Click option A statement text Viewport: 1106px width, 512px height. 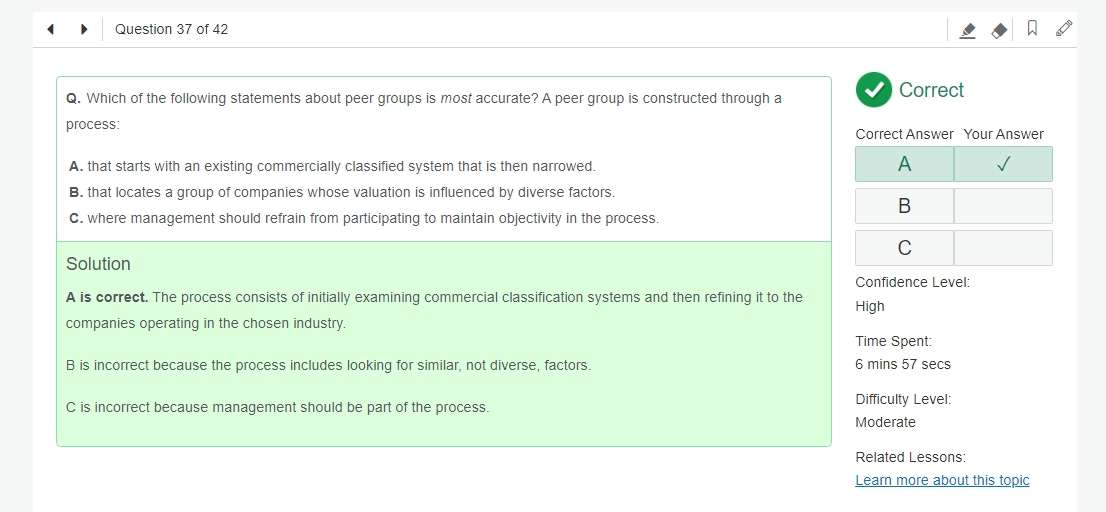tap(341, 166)
